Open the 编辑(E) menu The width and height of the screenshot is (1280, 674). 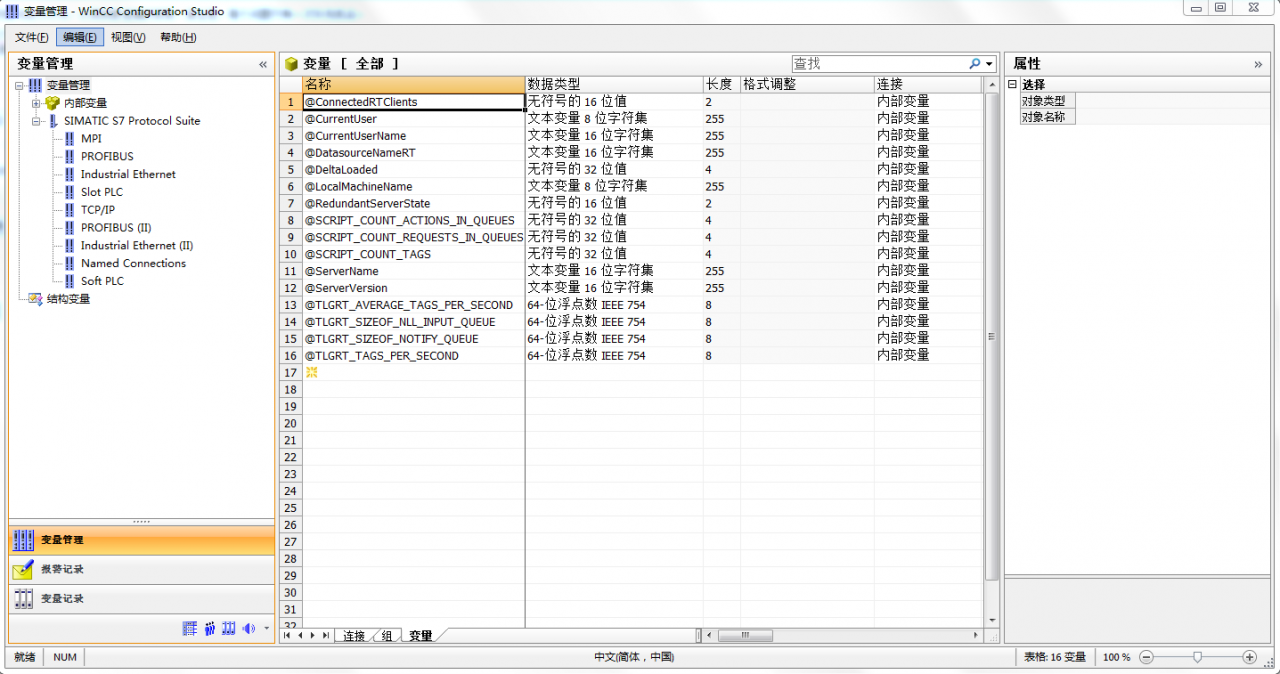click(x=80, y=37)
